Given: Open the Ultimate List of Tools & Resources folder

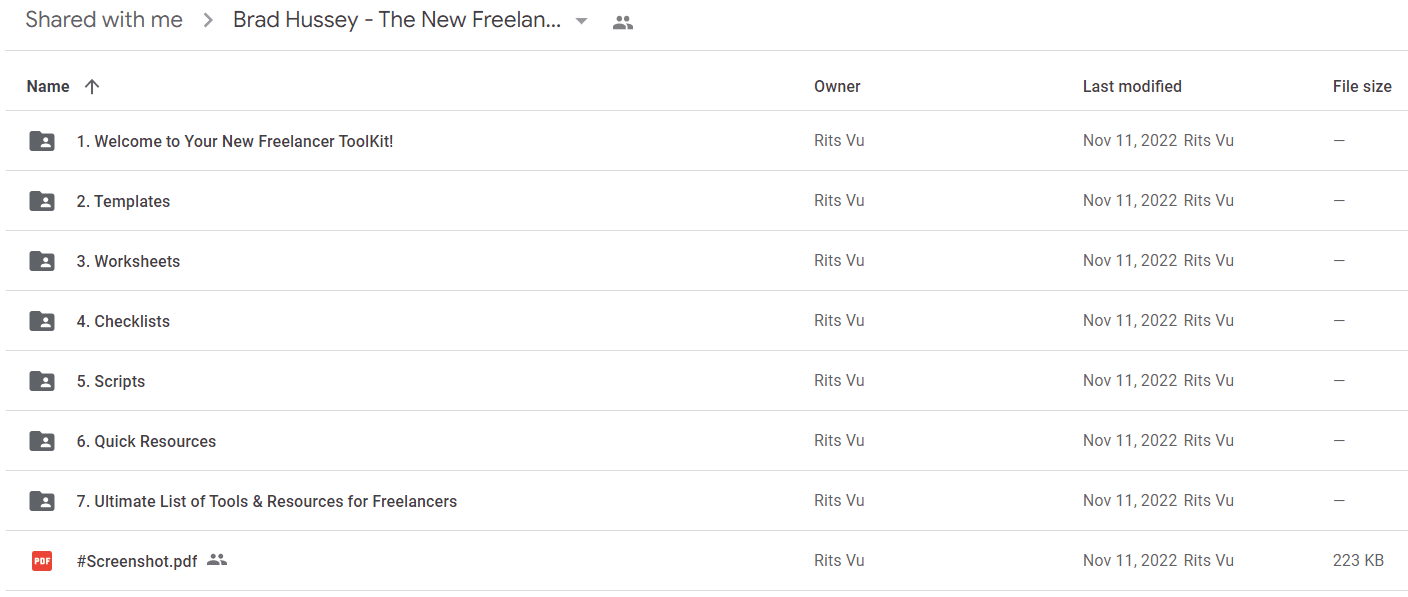Looking at the screenshot, I should (x=267, y=501).
